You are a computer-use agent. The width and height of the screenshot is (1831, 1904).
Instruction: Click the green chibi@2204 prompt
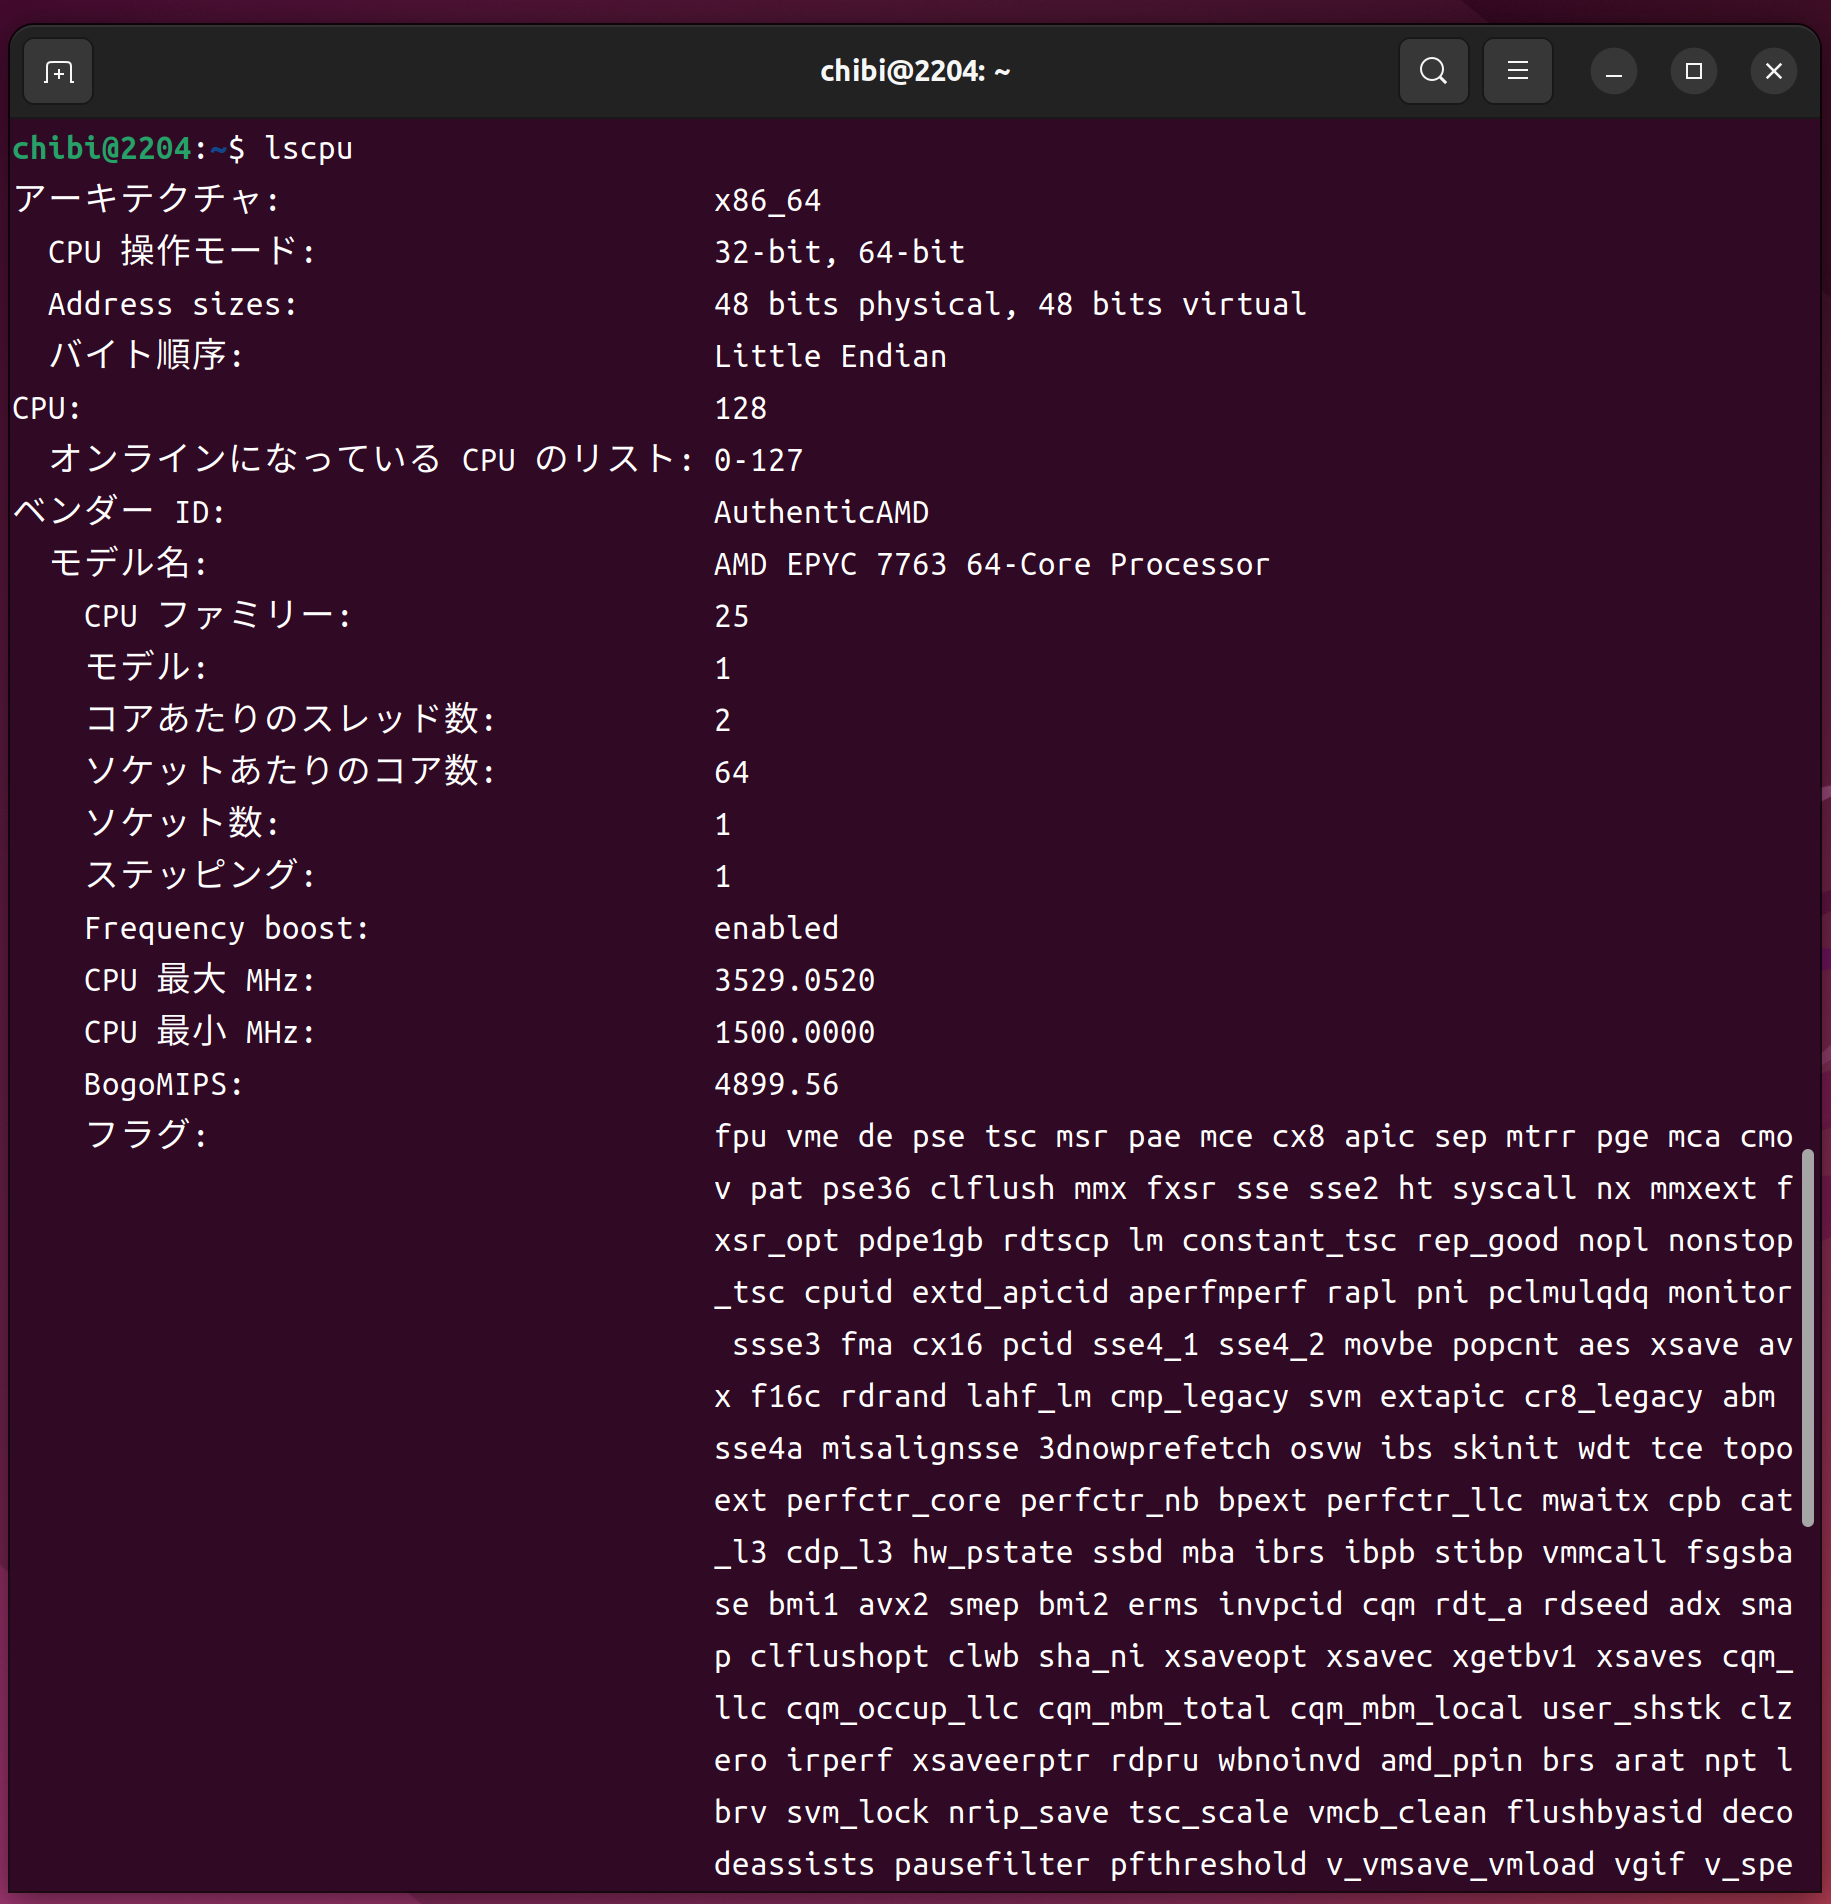[101, 149]
